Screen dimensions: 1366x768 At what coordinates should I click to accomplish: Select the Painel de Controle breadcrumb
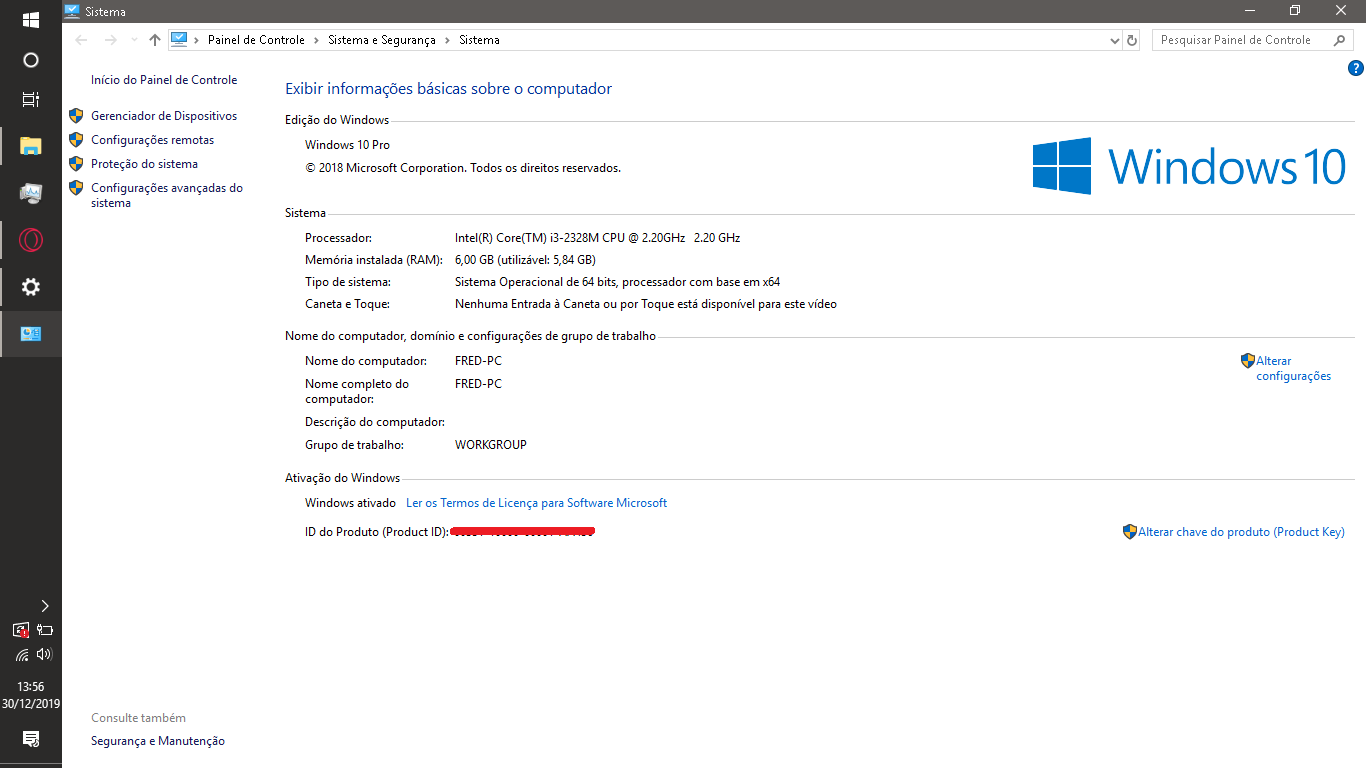(256, 40)
